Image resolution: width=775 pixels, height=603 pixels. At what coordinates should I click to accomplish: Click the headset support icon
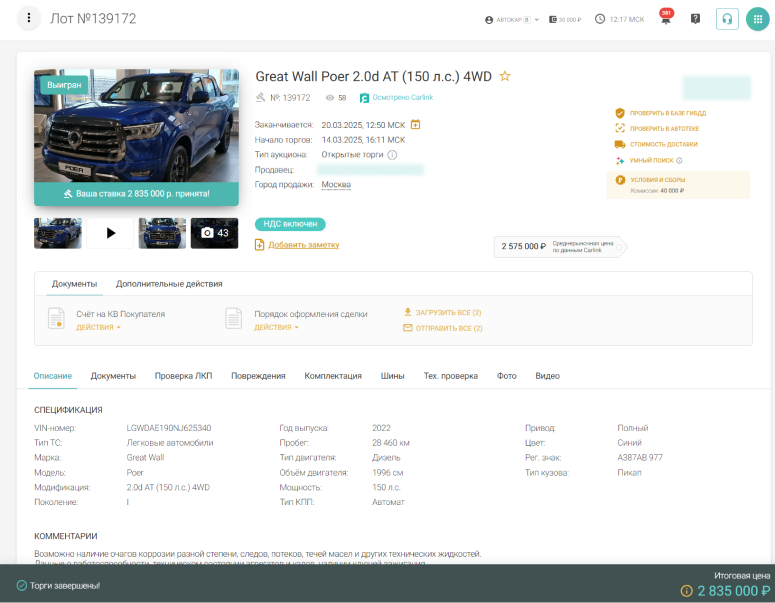coord(727,19)
